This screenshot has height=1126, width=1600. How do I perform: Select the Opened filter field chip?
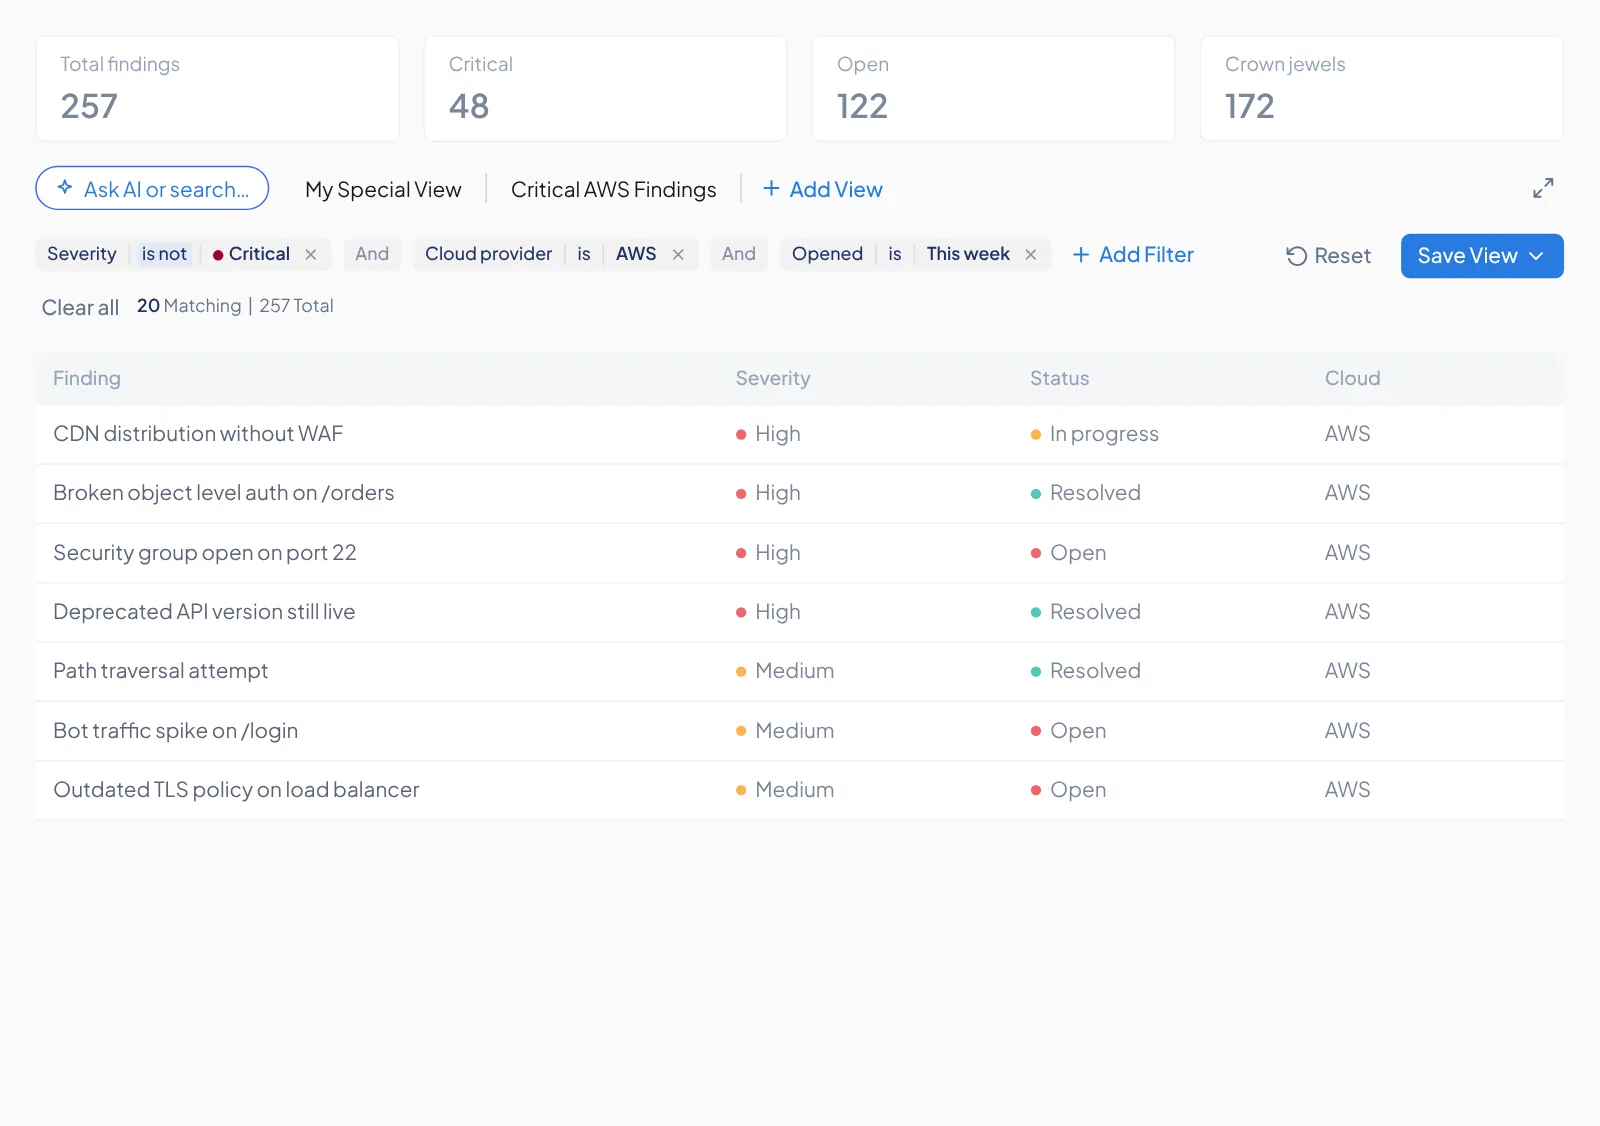pos(827,254)
